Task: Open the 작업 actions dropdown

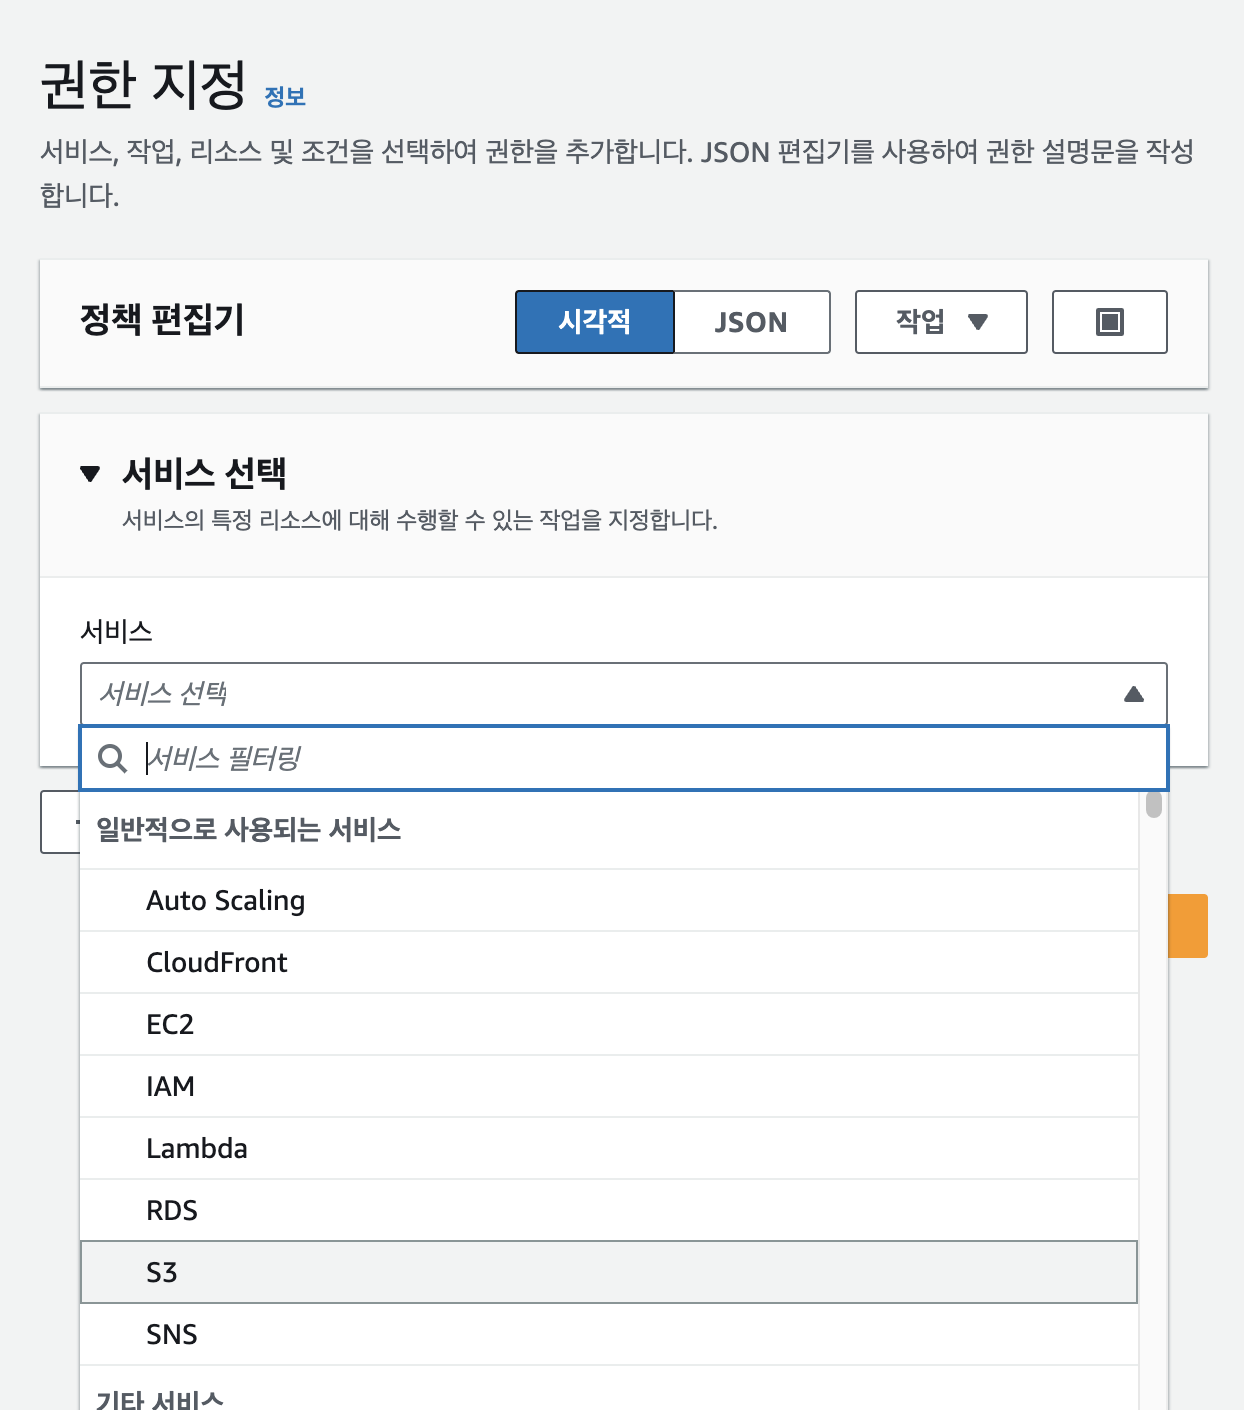Action: click(940, 322)
